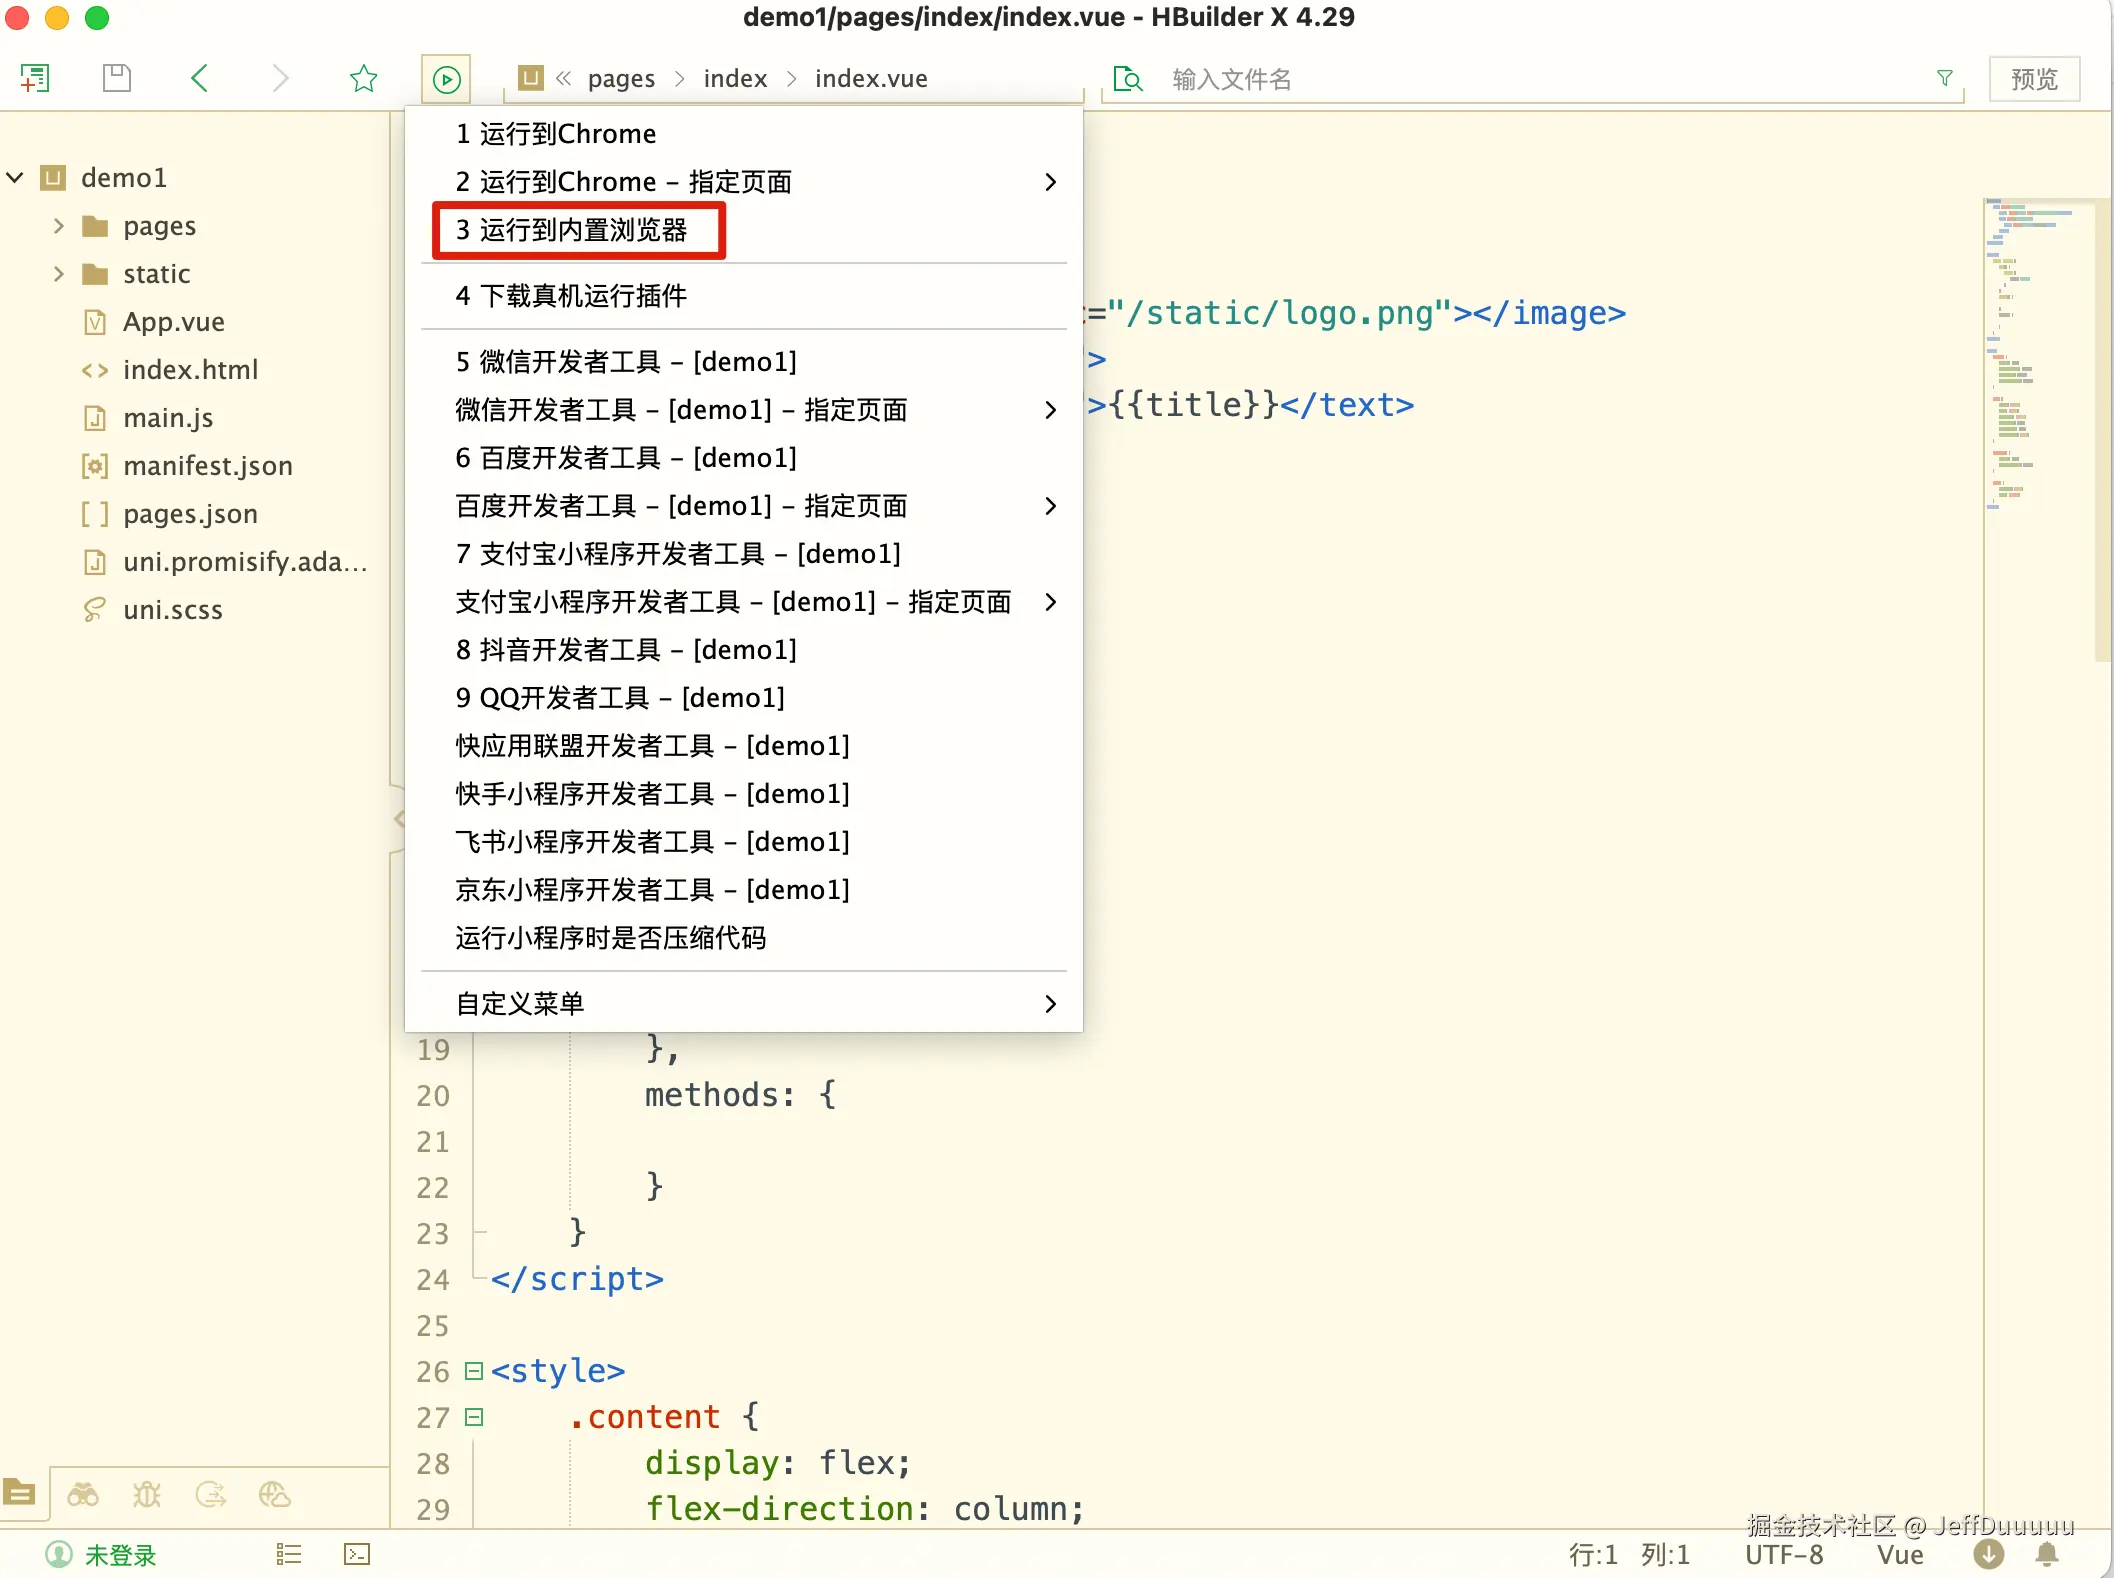The image size is (2114, 1578).
Task: Select 运行到内置浏览器 menu item
Action: 572,230
